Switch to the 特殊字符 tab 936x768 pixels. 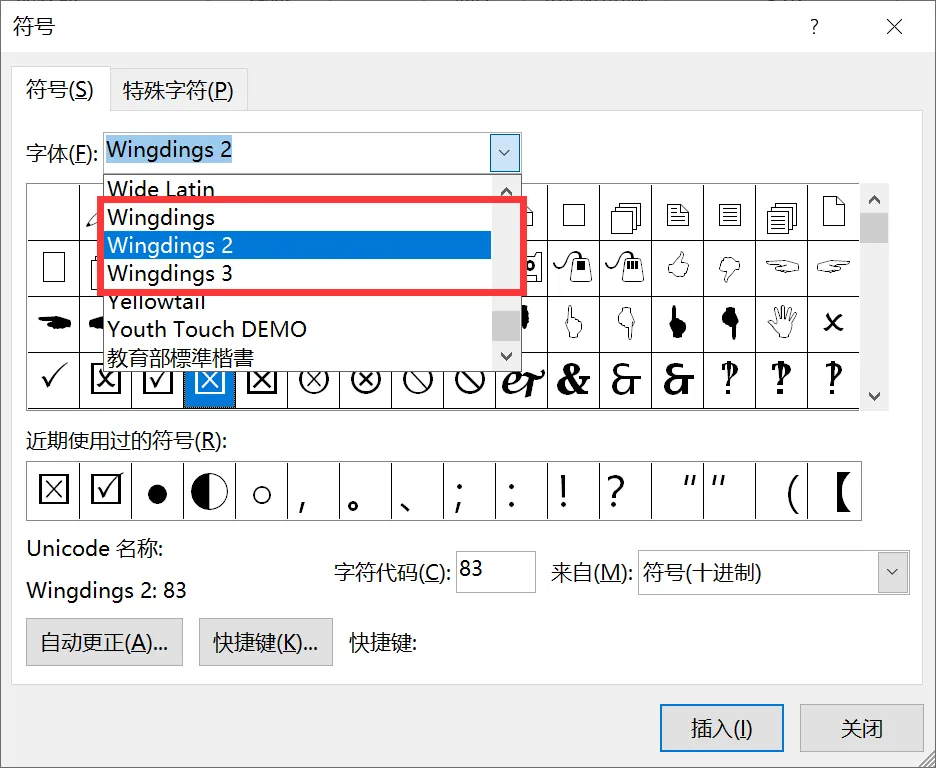(x=178, y=91)
